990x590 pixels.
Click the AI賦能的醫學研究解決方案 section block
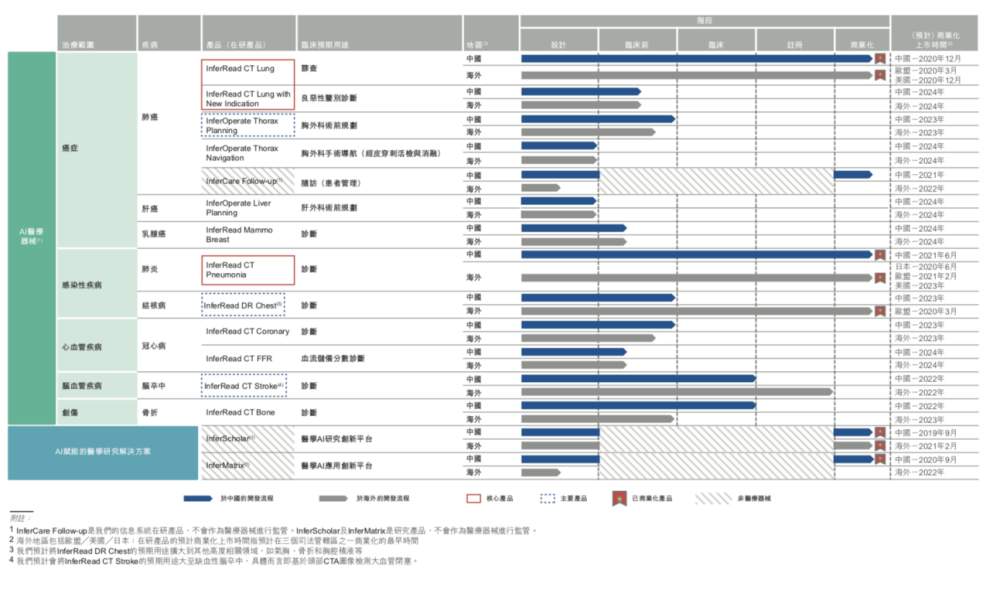pos(104,452)
